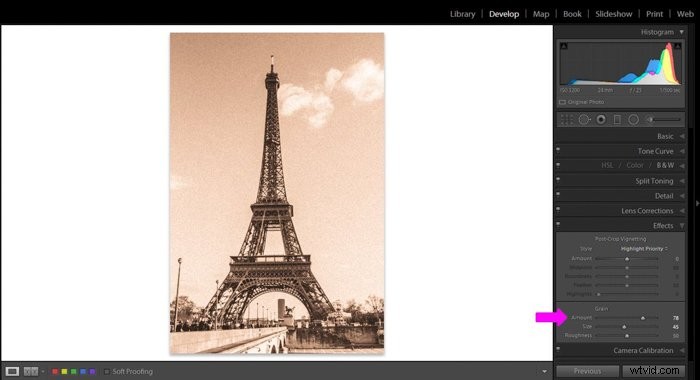Click the histogram graph area
This screenshot has height=380, width=700.
(x=621, y=63)
